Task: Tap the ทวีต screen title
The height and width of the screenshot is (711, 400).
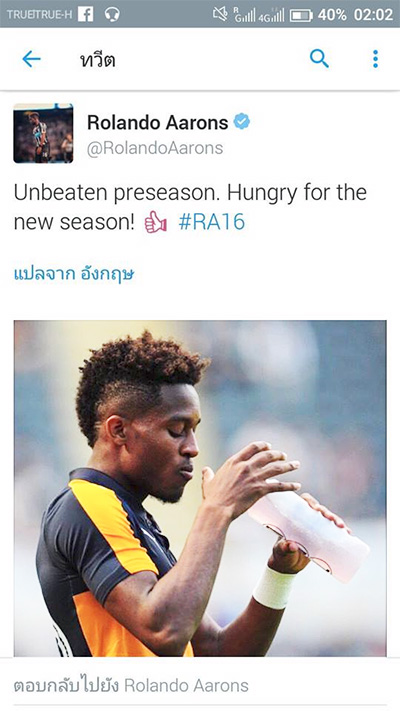Action: tap(98, 59)
